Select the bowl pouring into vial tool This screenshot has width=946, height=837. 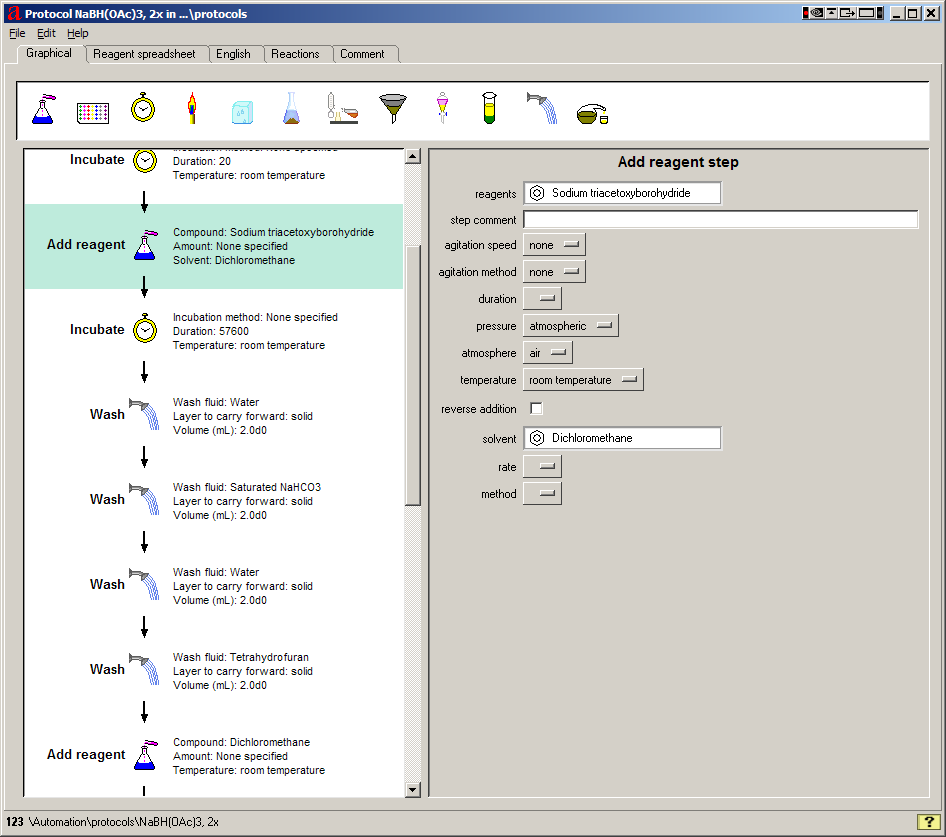pyautogui.click(x=592, y=114)
